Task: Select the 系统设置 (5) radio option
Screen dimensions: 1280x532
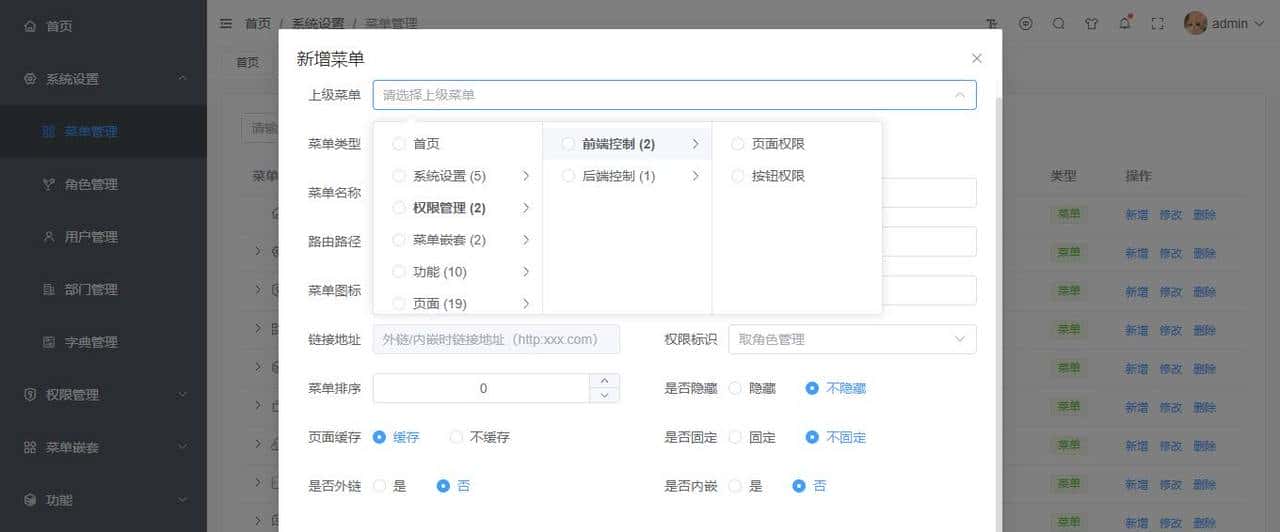Action: (400, 176)
